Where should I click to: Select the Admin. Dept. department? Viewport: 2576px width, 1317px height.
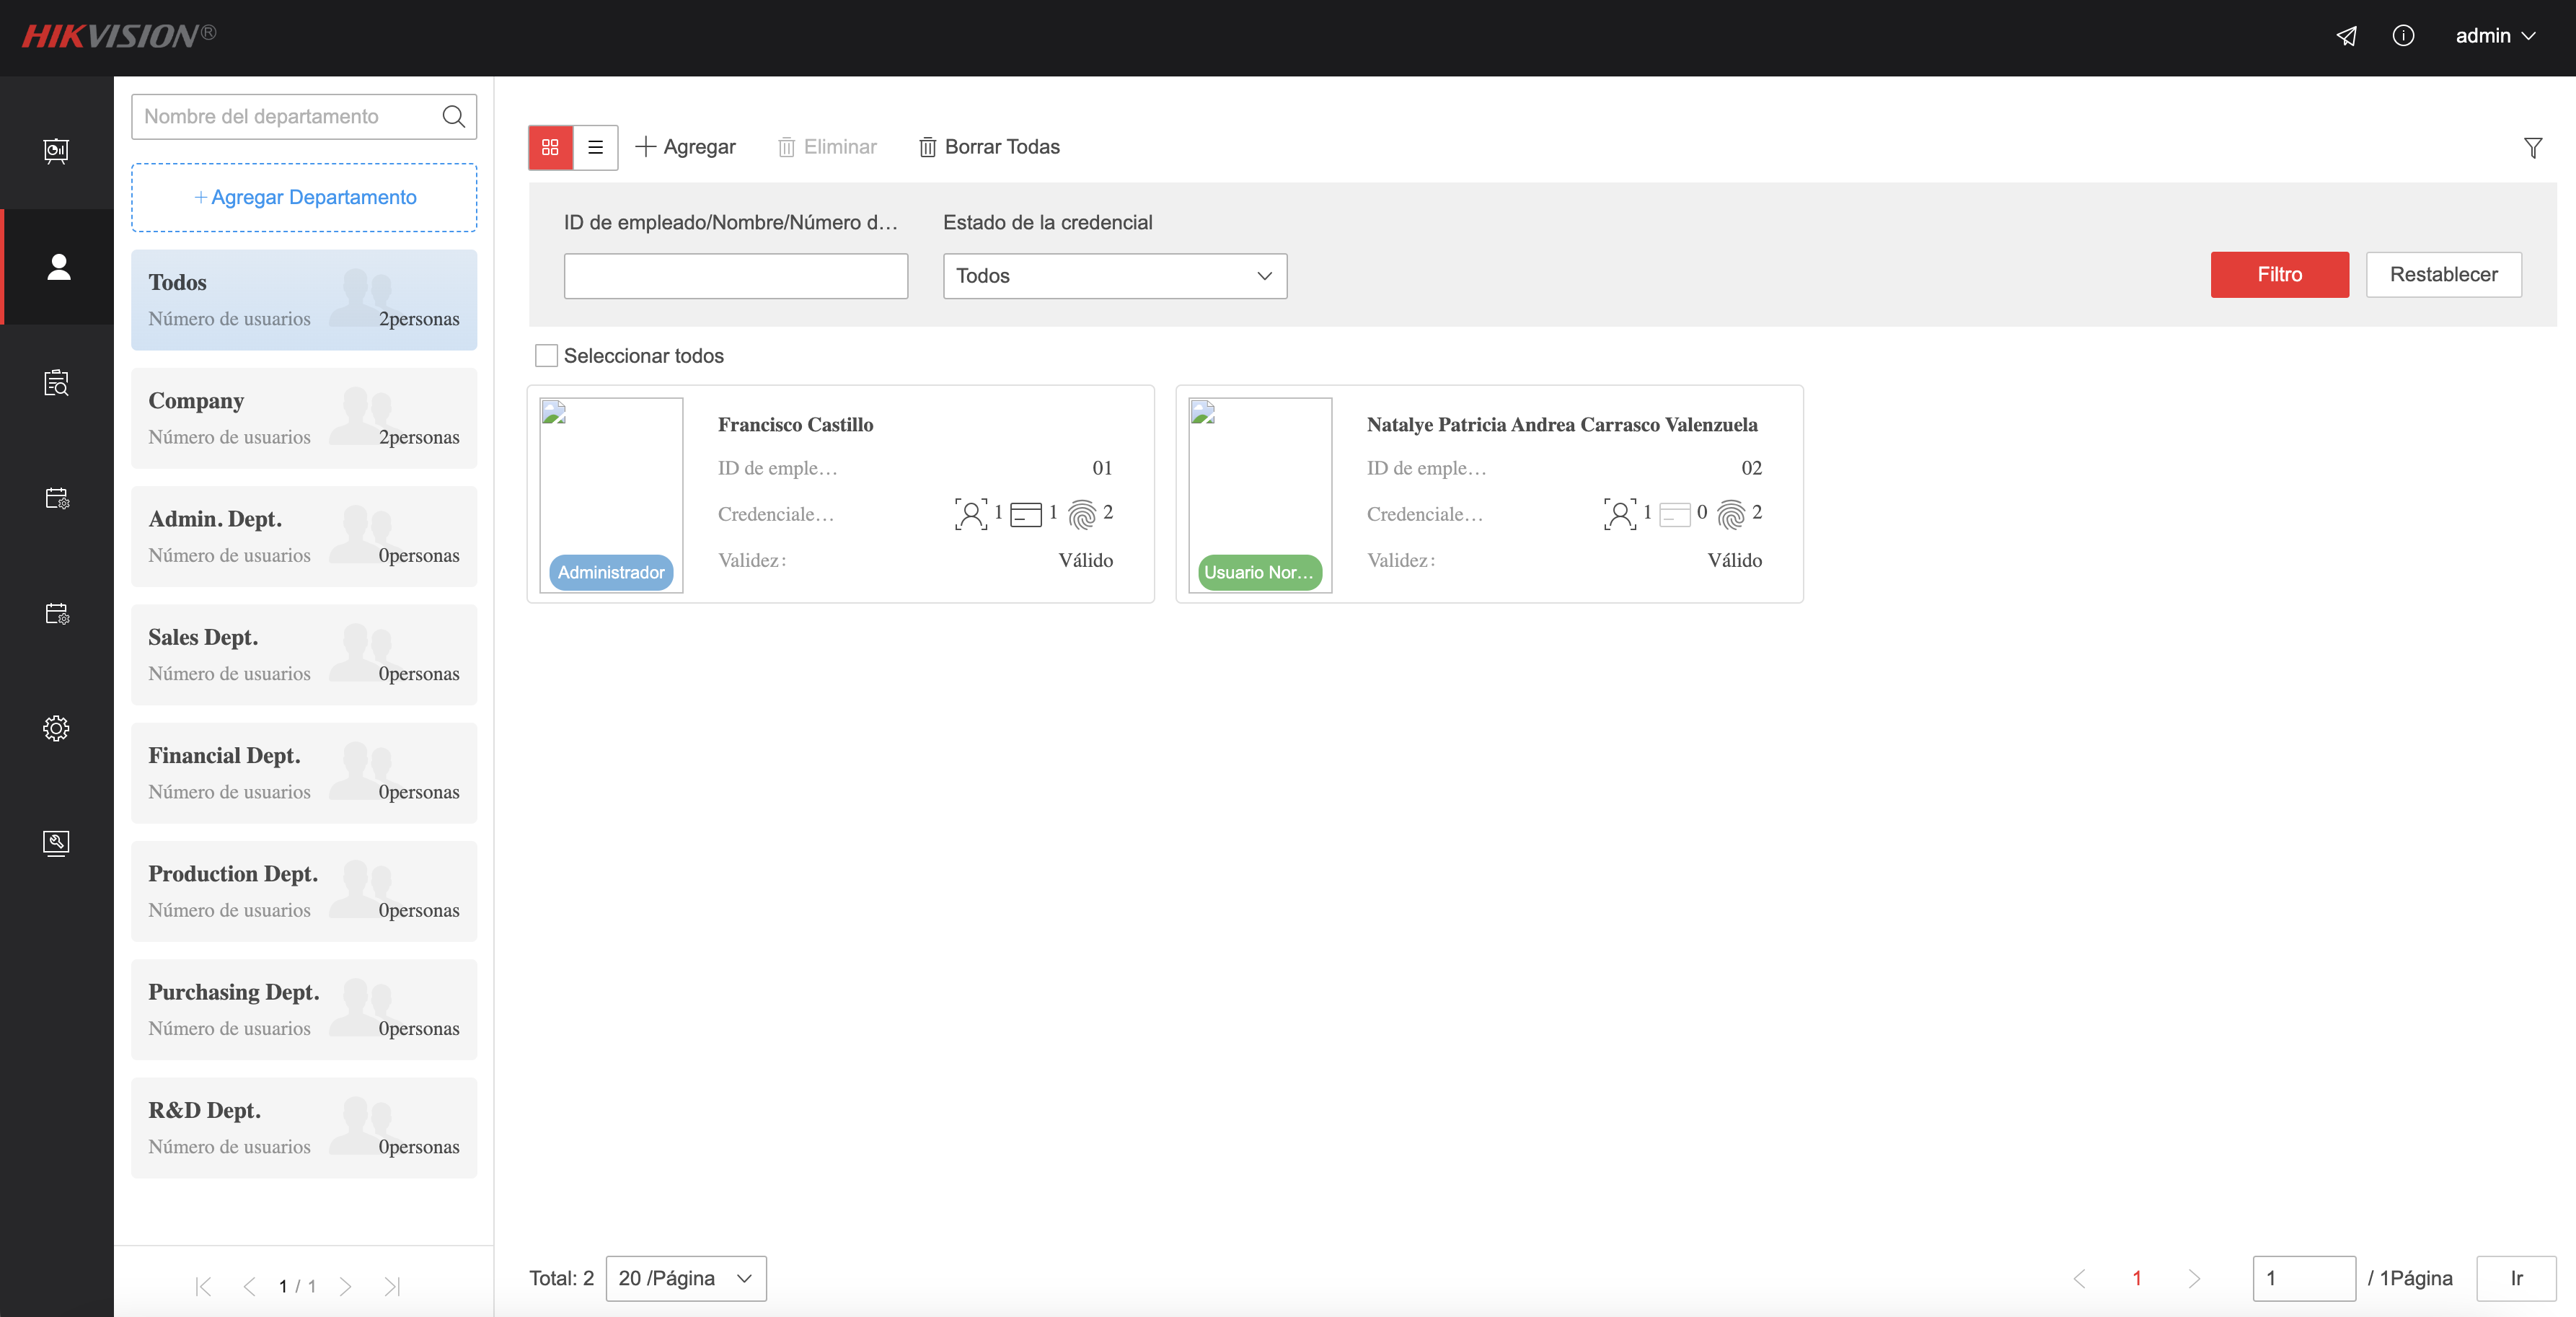tap(304, 536)
